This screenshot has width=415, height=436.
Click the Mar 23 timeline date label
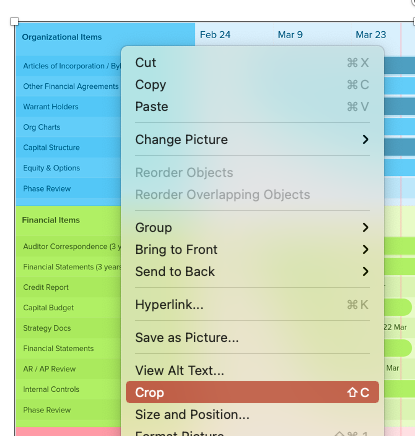[371, 35]
